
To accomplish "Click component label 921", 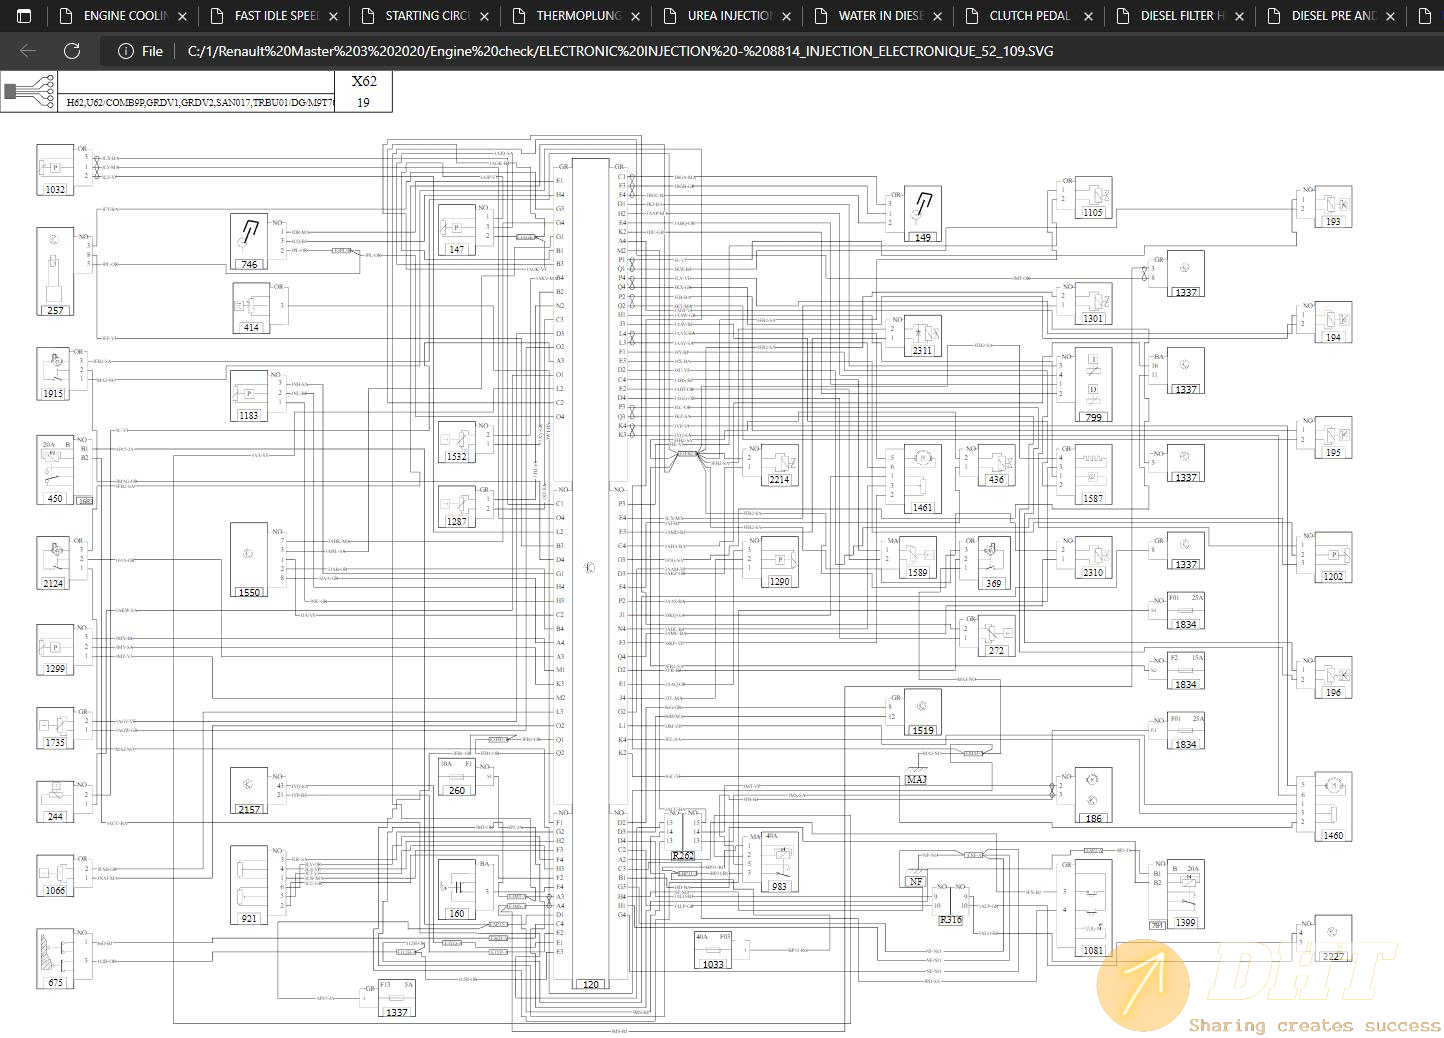I will 249,918.
